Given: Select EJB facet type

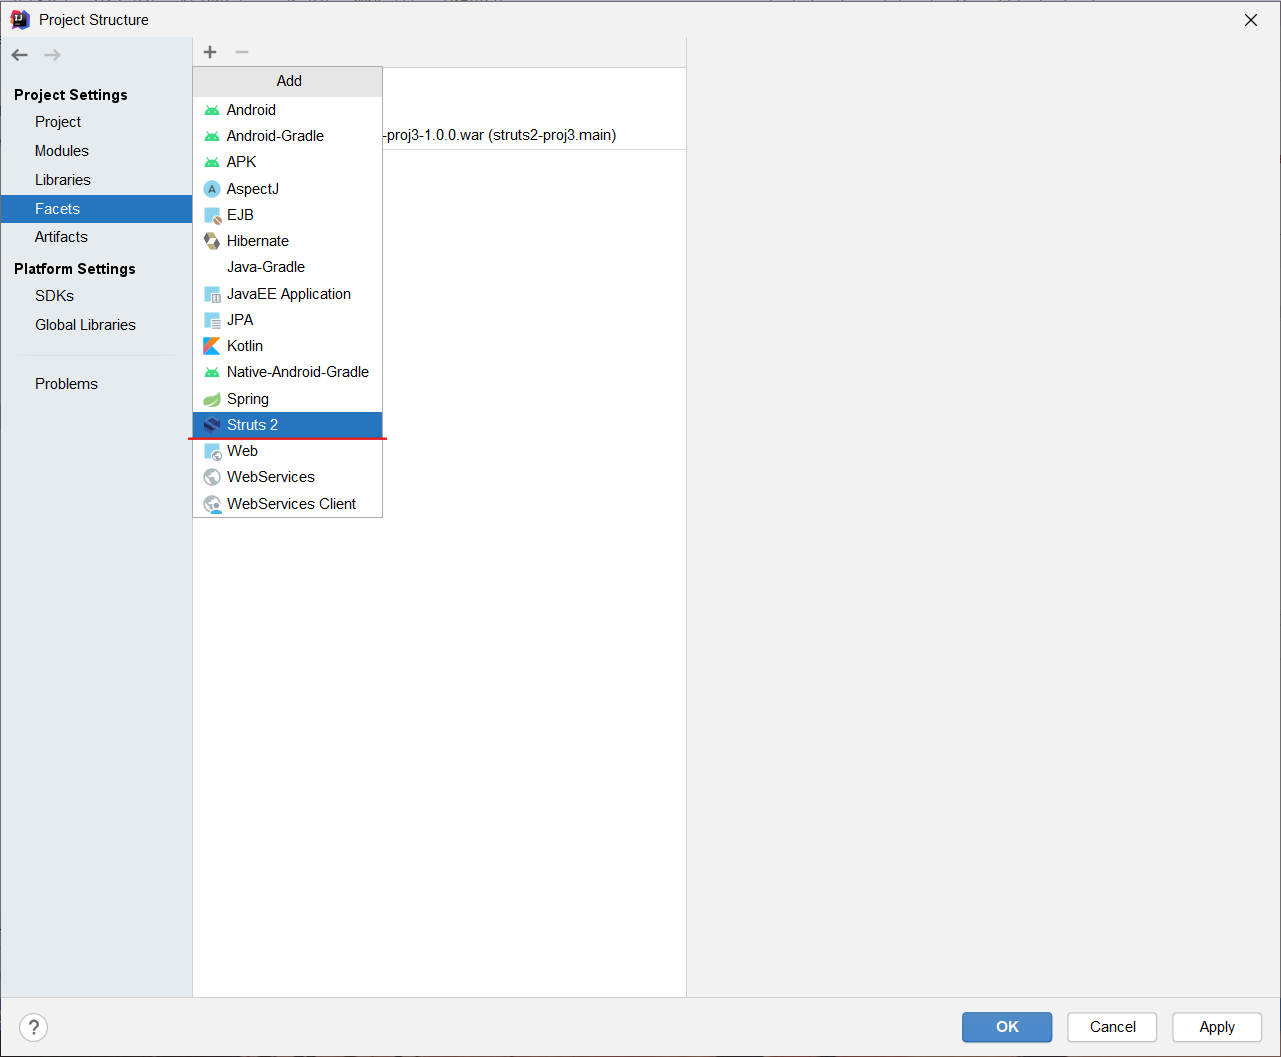Looking at the screenshot, I should click(x=287, y=215).
